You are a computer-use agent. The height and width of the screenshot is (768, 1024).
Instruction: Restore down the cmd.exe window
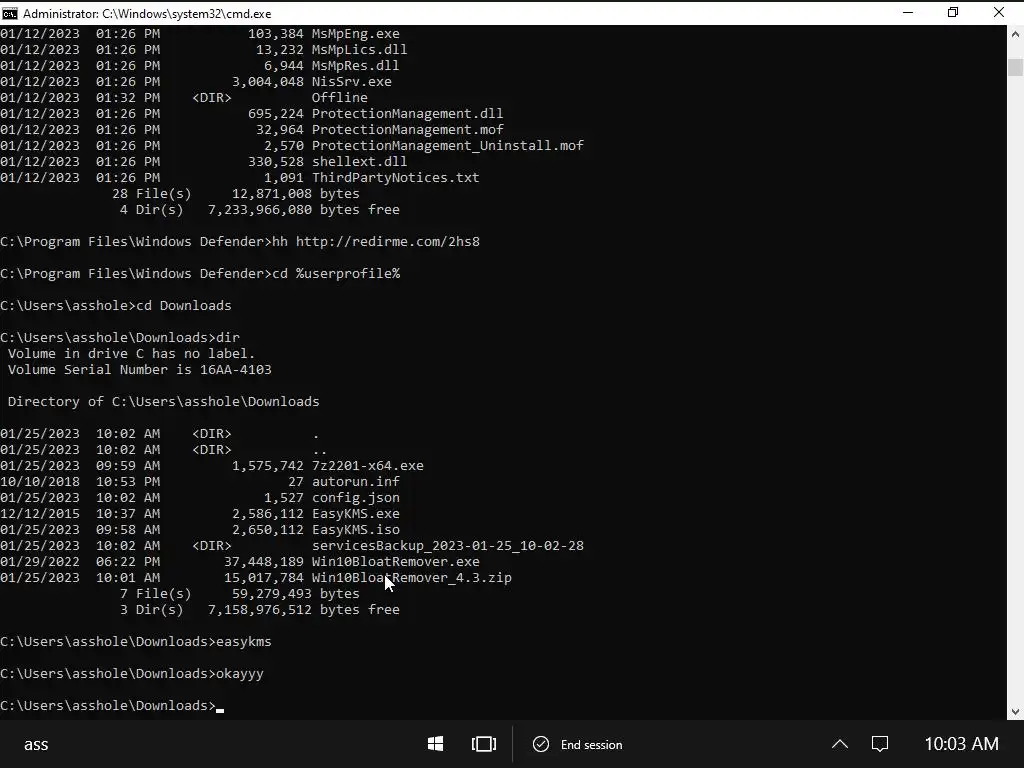953,12
